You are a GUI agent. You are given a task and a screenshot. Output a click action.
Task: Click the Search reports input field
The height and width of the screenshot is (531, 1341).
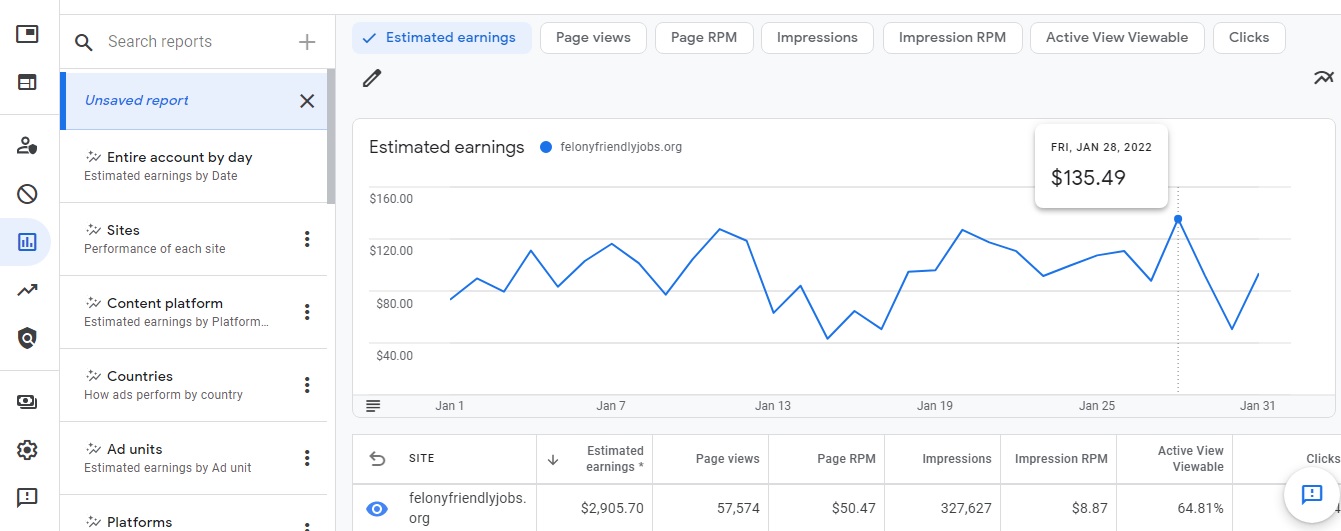[x=198, y=42]
